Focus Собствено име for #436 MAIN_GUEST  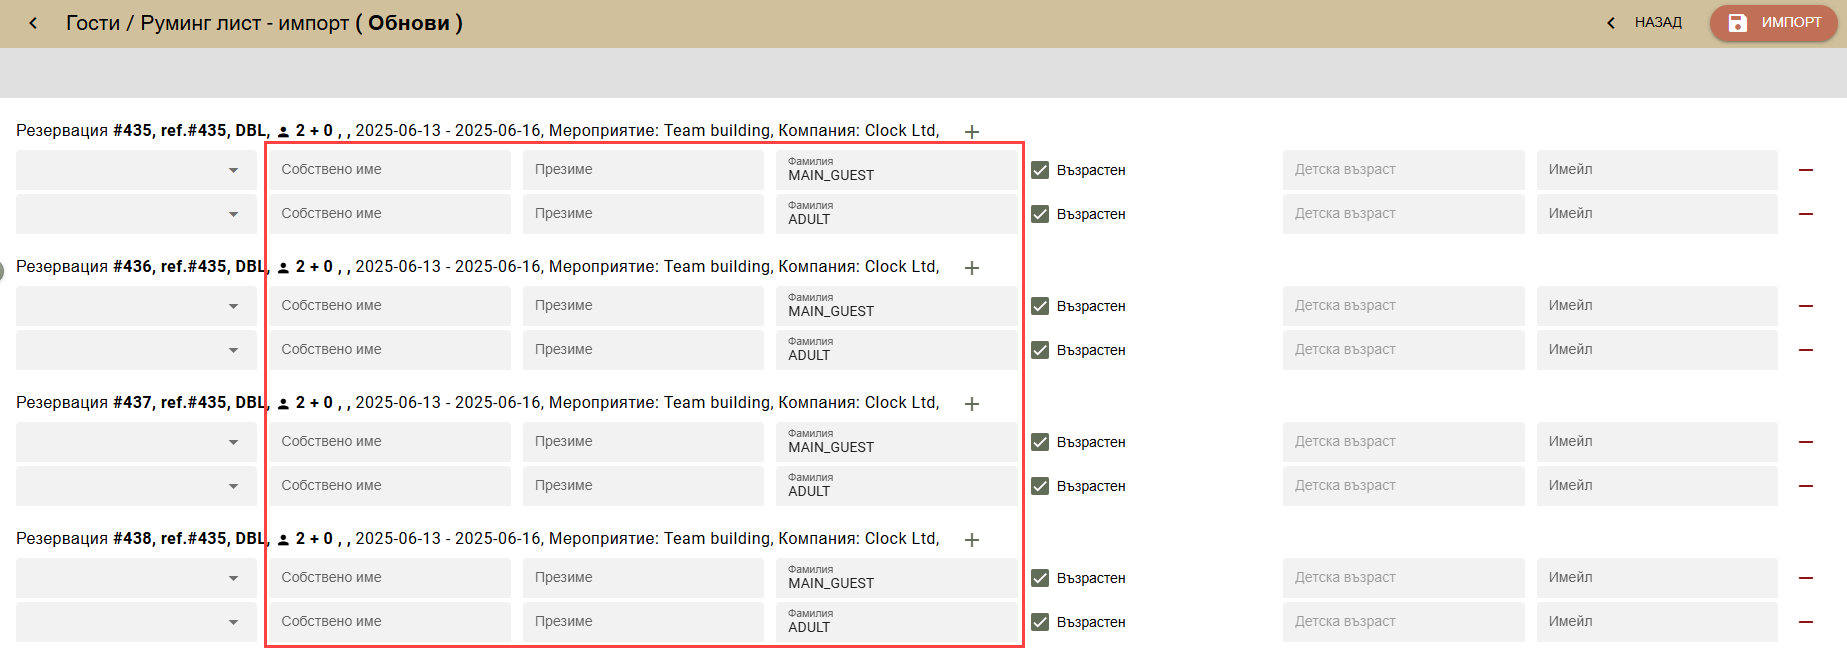[390, 306]
